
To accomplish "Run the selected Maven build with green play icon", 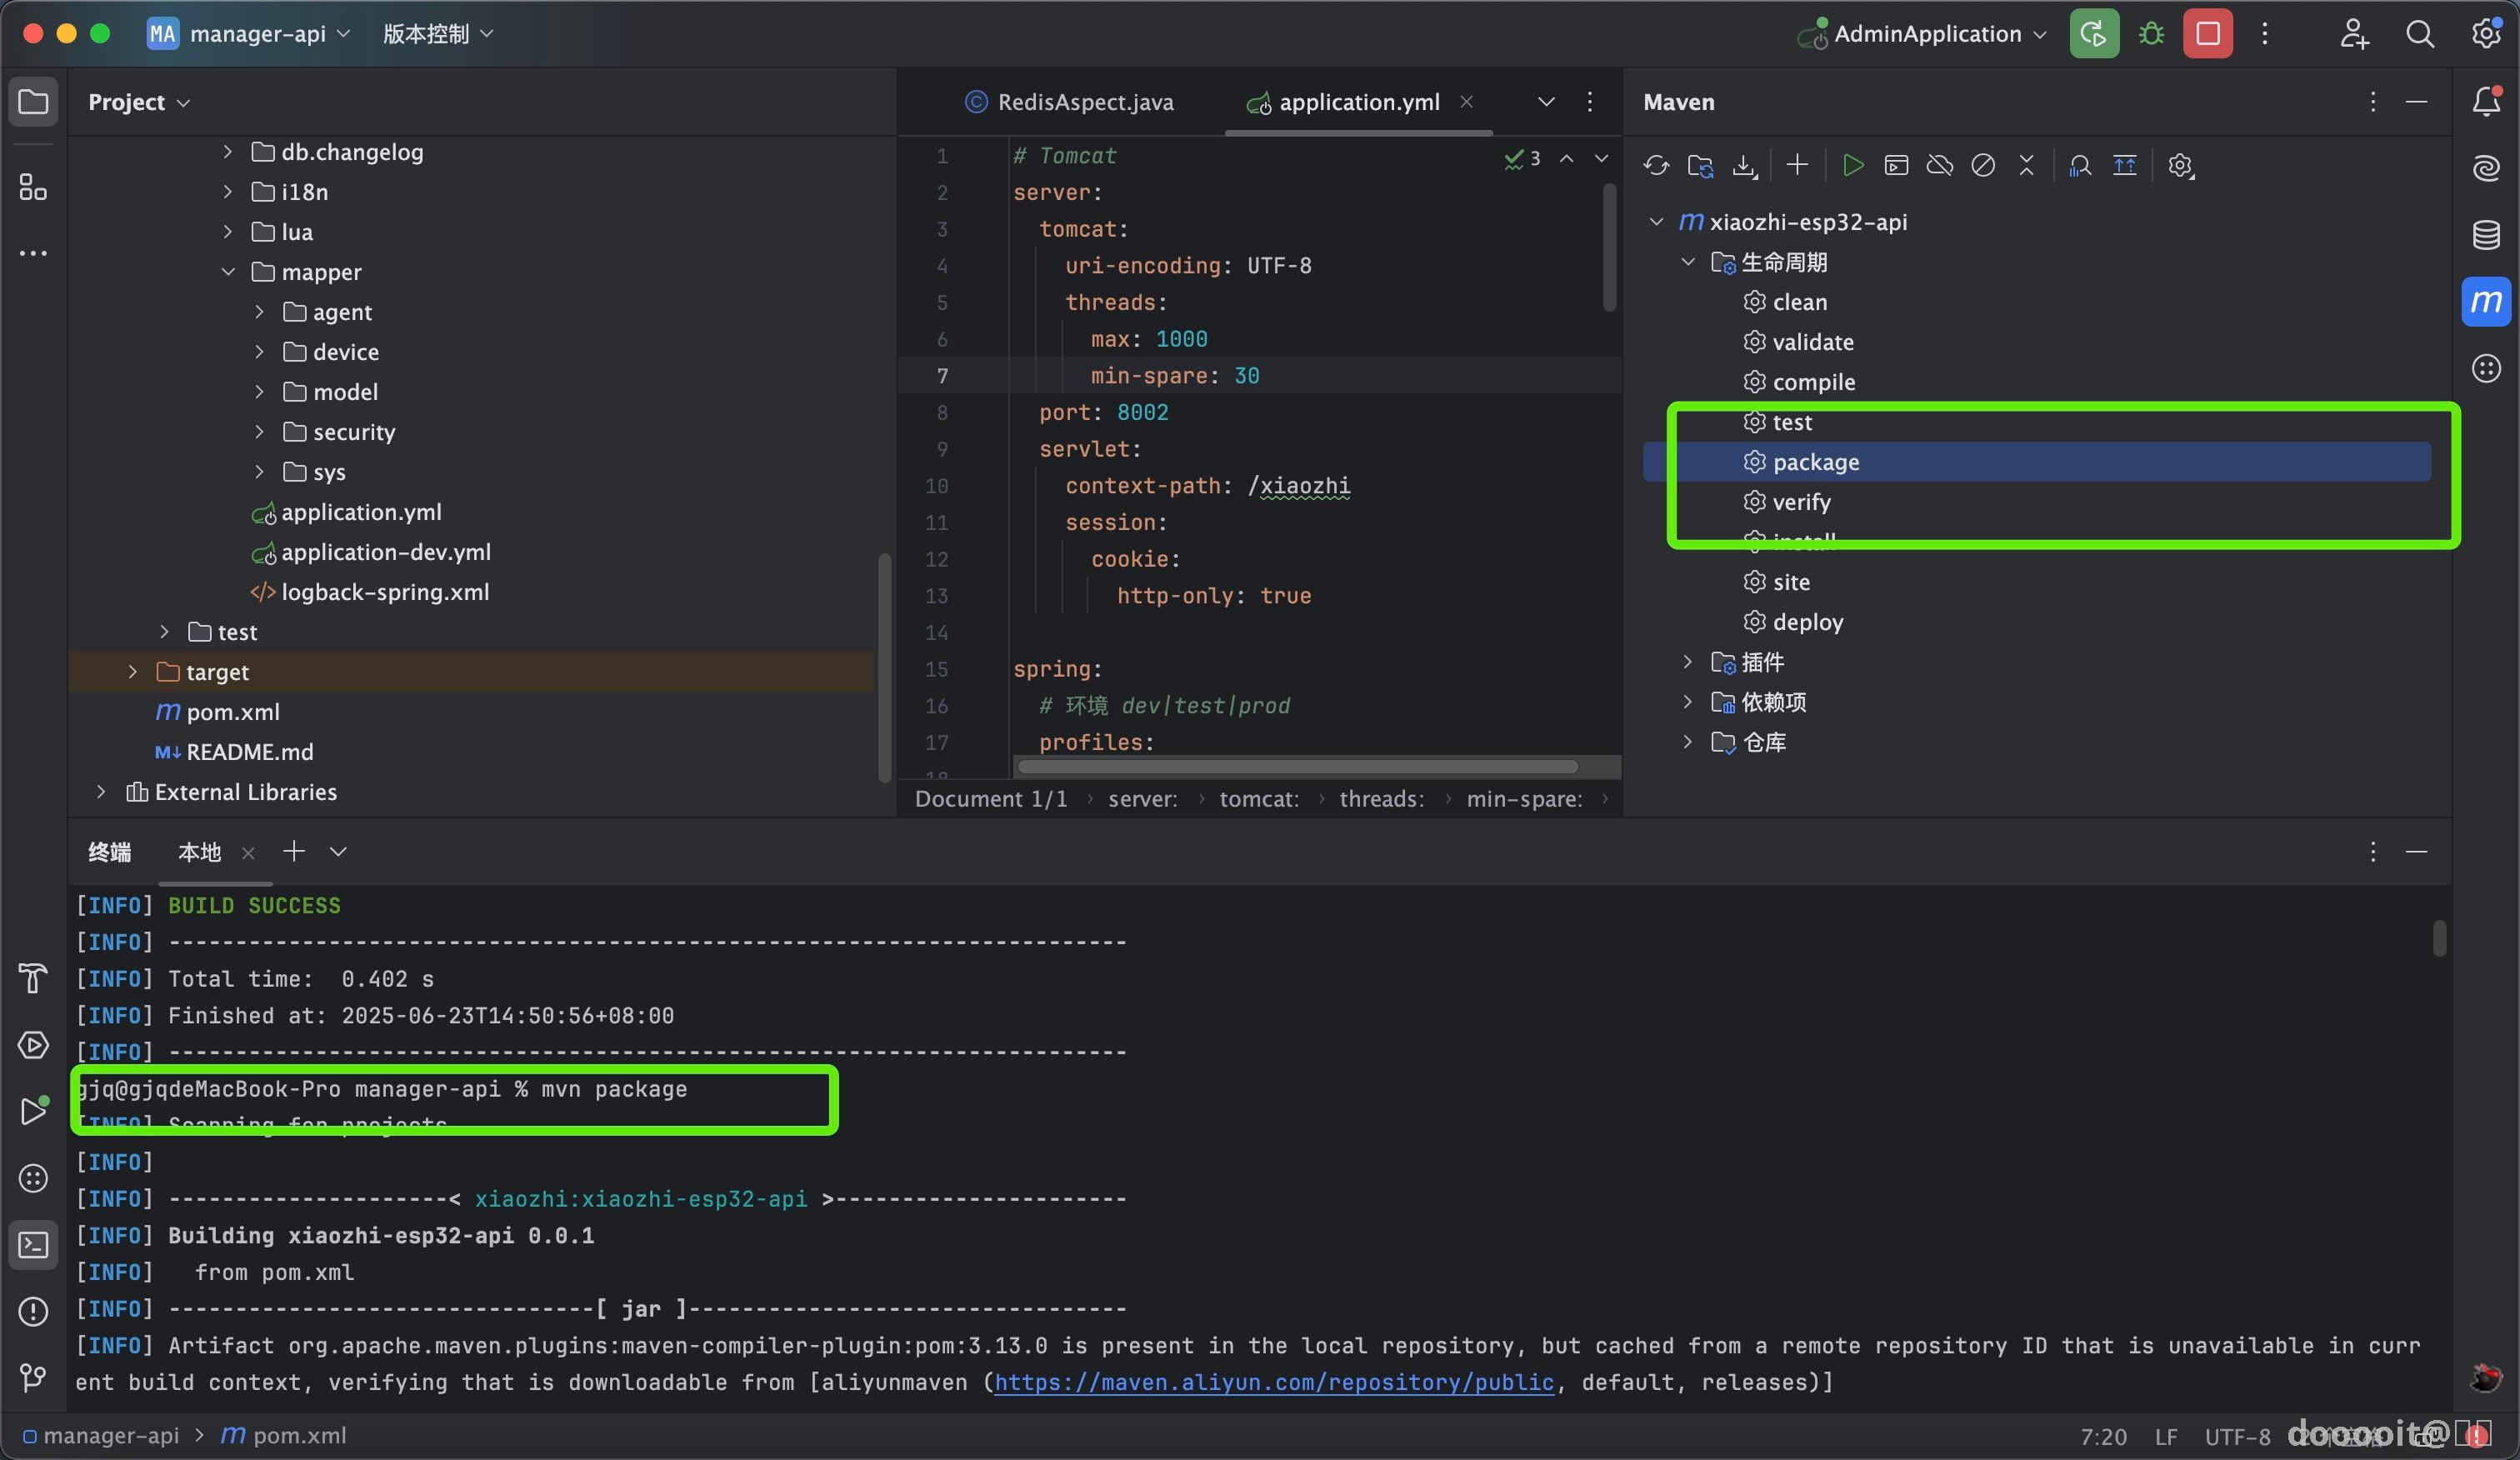I will coord(1852,166).
